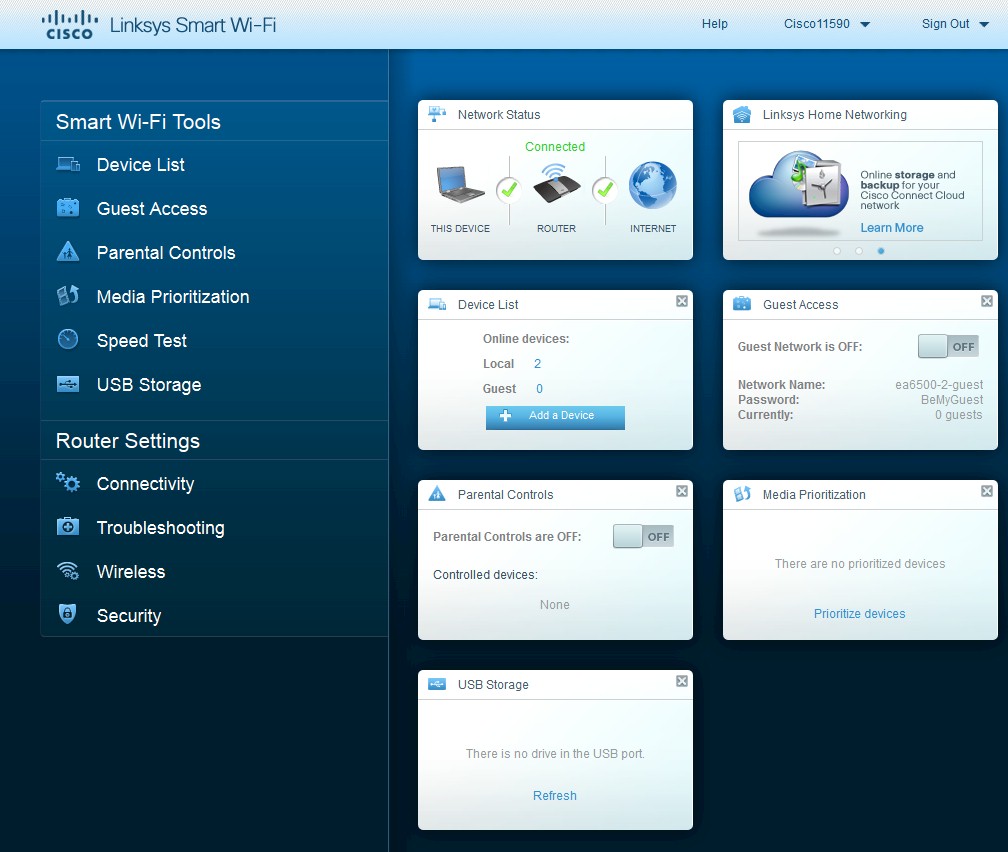The height and width of the screenshot is (852, 1008).
Task: Click 'There are no prioritized devices' message
Action: [860, 563]
